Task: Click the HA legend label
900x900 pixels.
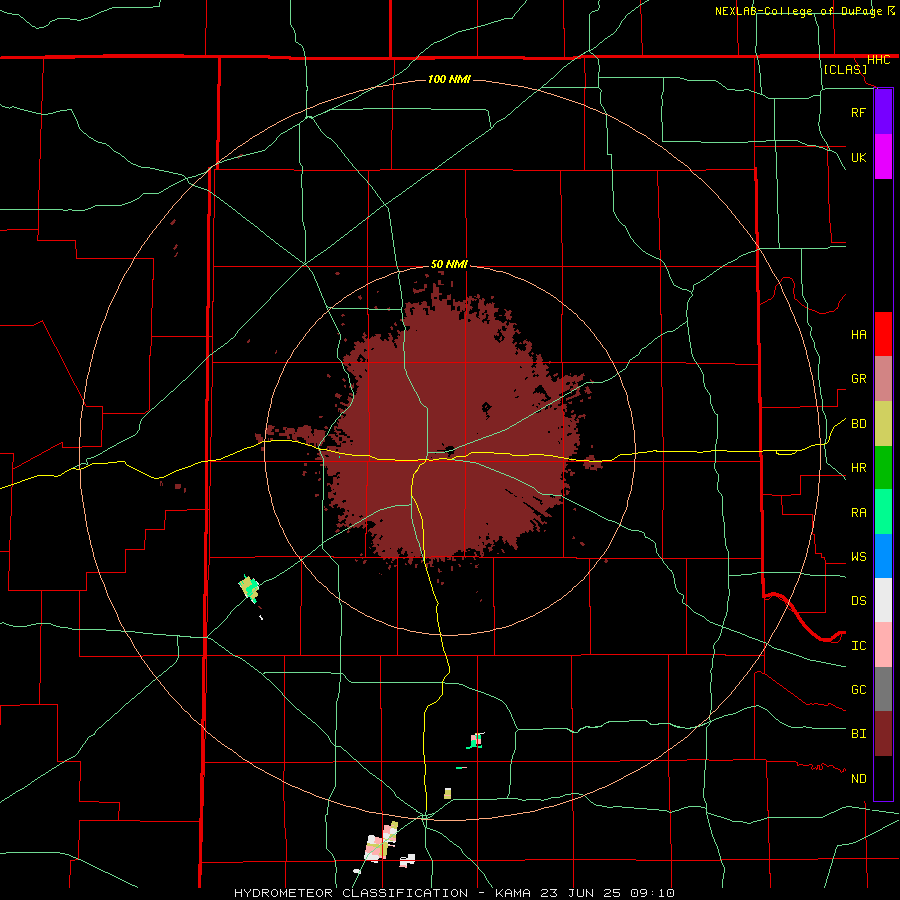Action: (858, 335)
